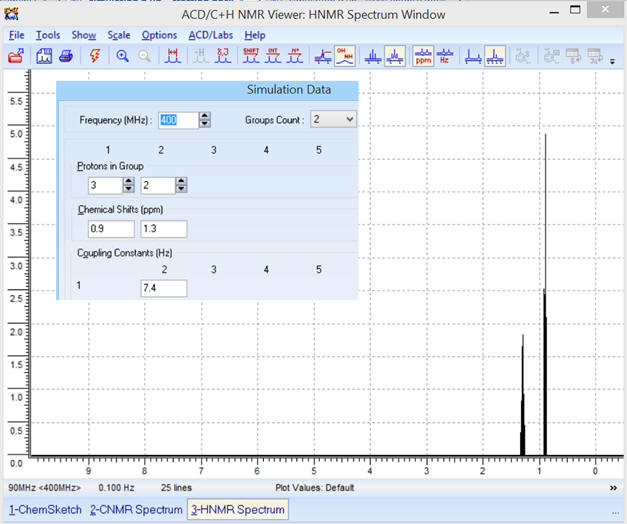Increase frequency with the up spinner arrow
Viewport: 627px width, 524px height.
[x=205, y=116]
